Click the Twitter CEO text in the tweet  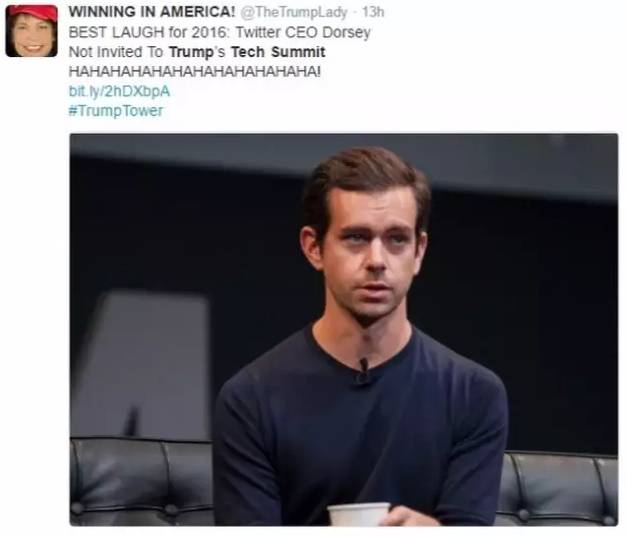point(277,32)
